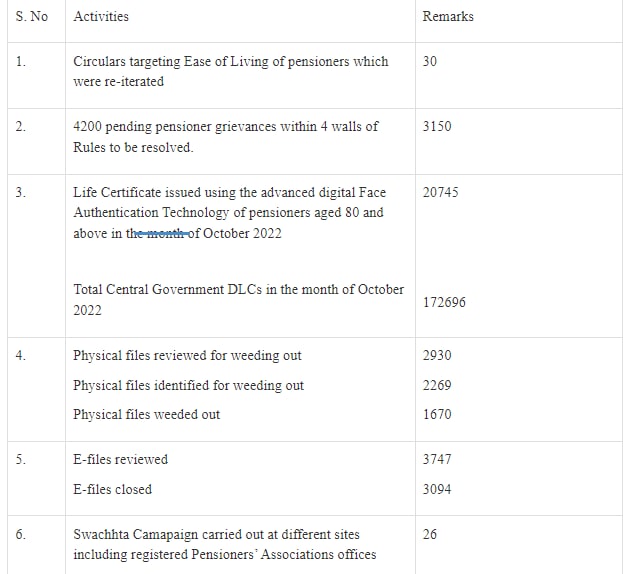
Task: Click the value 3094
Action: pyautogui.click(x=437, y=490)
